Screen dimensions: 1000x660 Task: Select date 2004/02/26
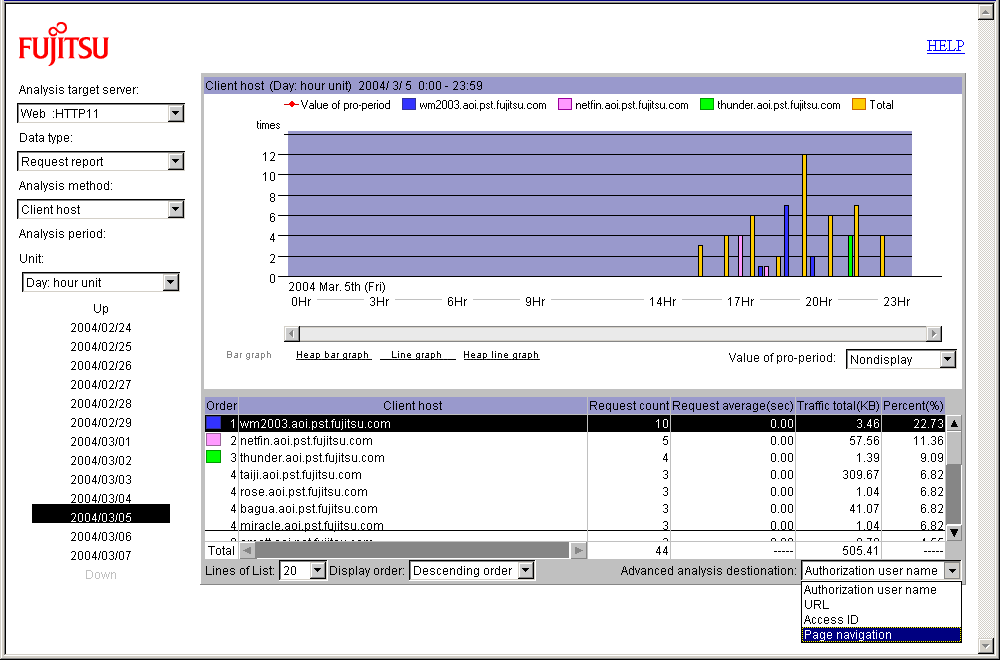(x=101, y=365)
